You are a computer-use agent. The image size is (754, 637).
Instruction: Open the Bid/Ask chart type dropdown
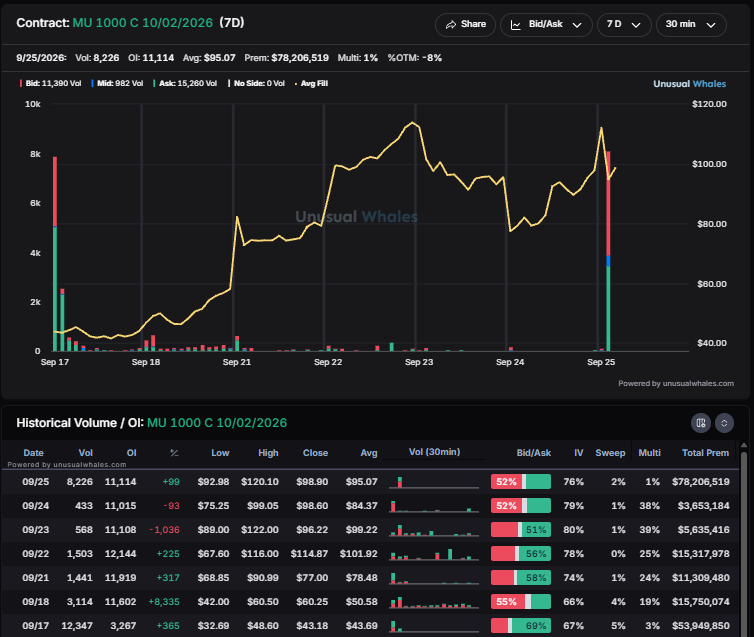coord(546,25)
